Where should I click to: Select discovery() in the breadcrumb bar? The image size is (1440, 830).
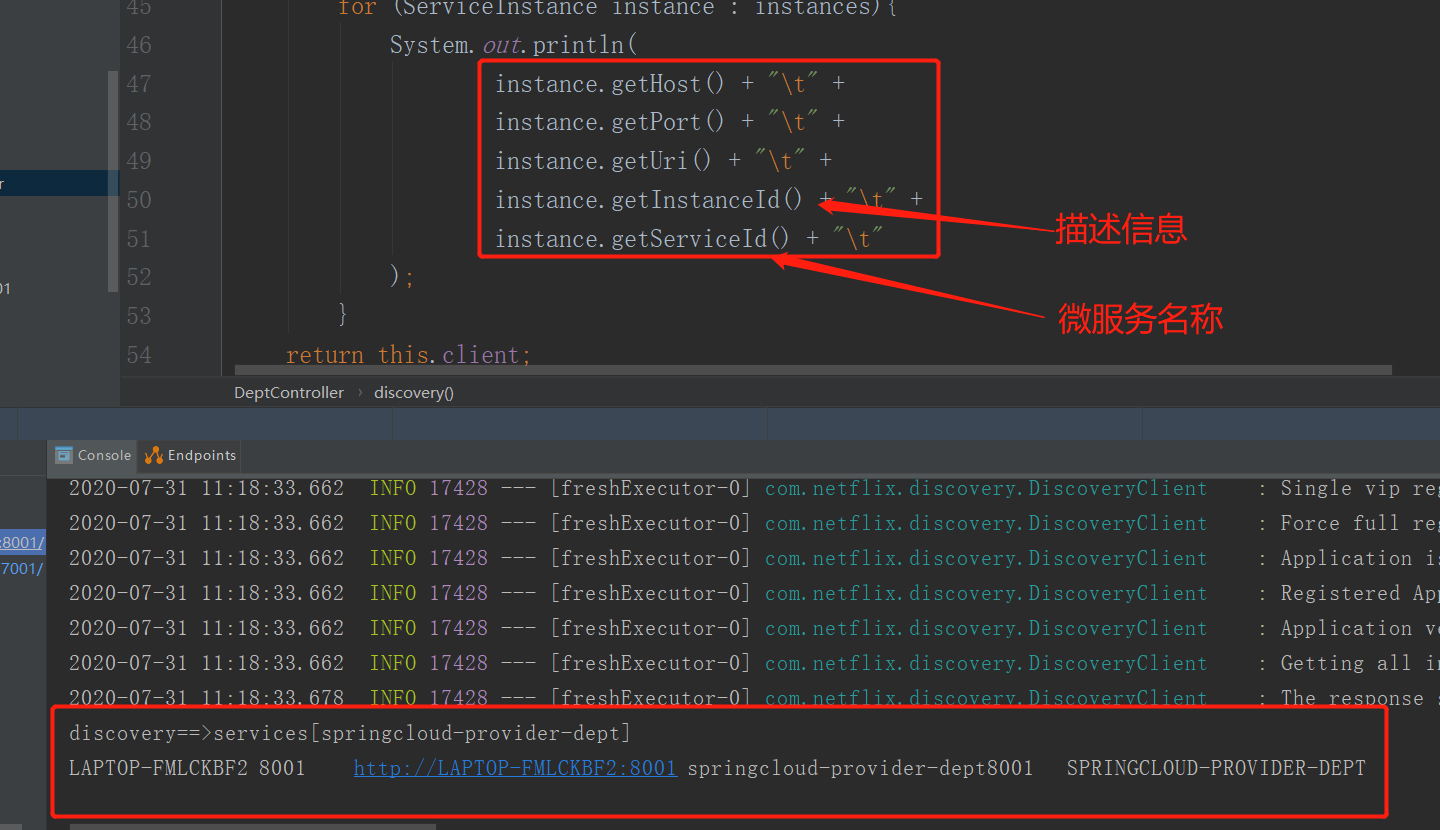click(x=413, y=393)
